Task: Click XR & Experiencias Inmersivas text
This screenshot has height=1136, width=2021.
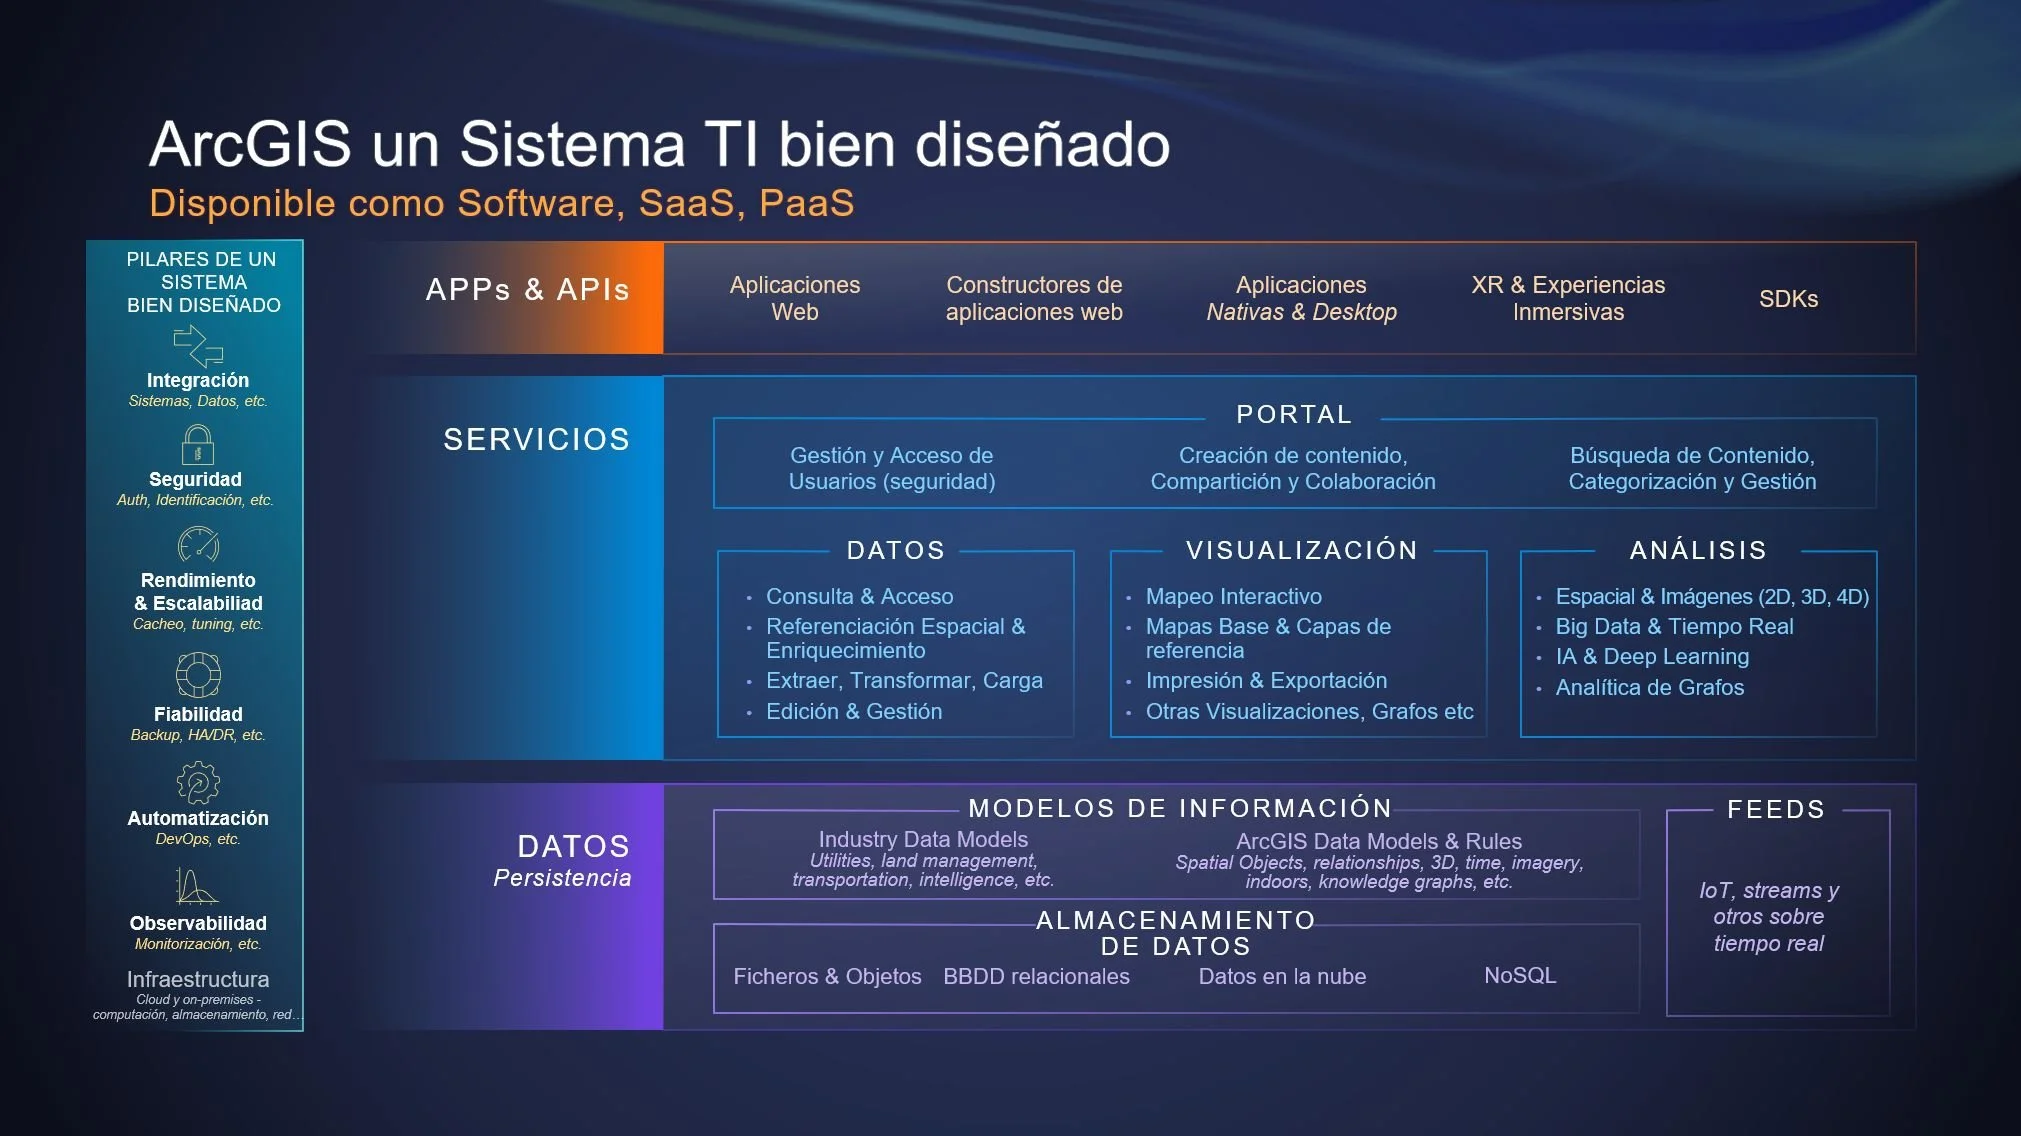Action: [x=1568, y=298]
